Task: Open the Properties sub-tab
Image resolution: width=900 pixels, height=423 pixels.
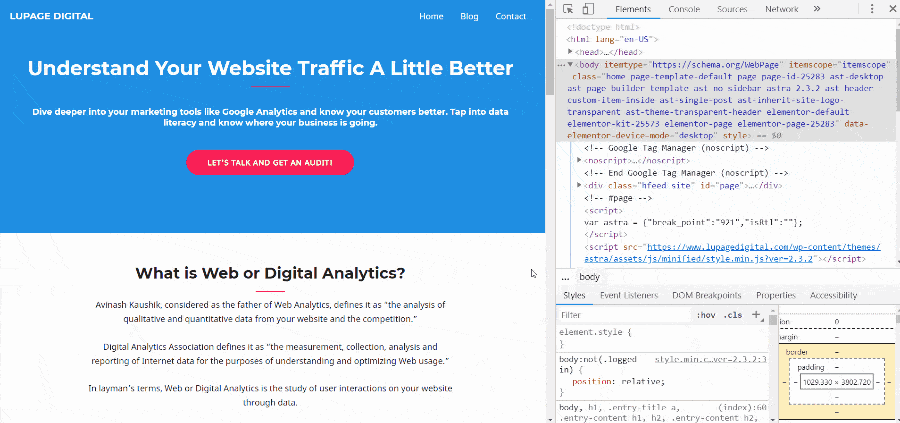Action: 775,296
